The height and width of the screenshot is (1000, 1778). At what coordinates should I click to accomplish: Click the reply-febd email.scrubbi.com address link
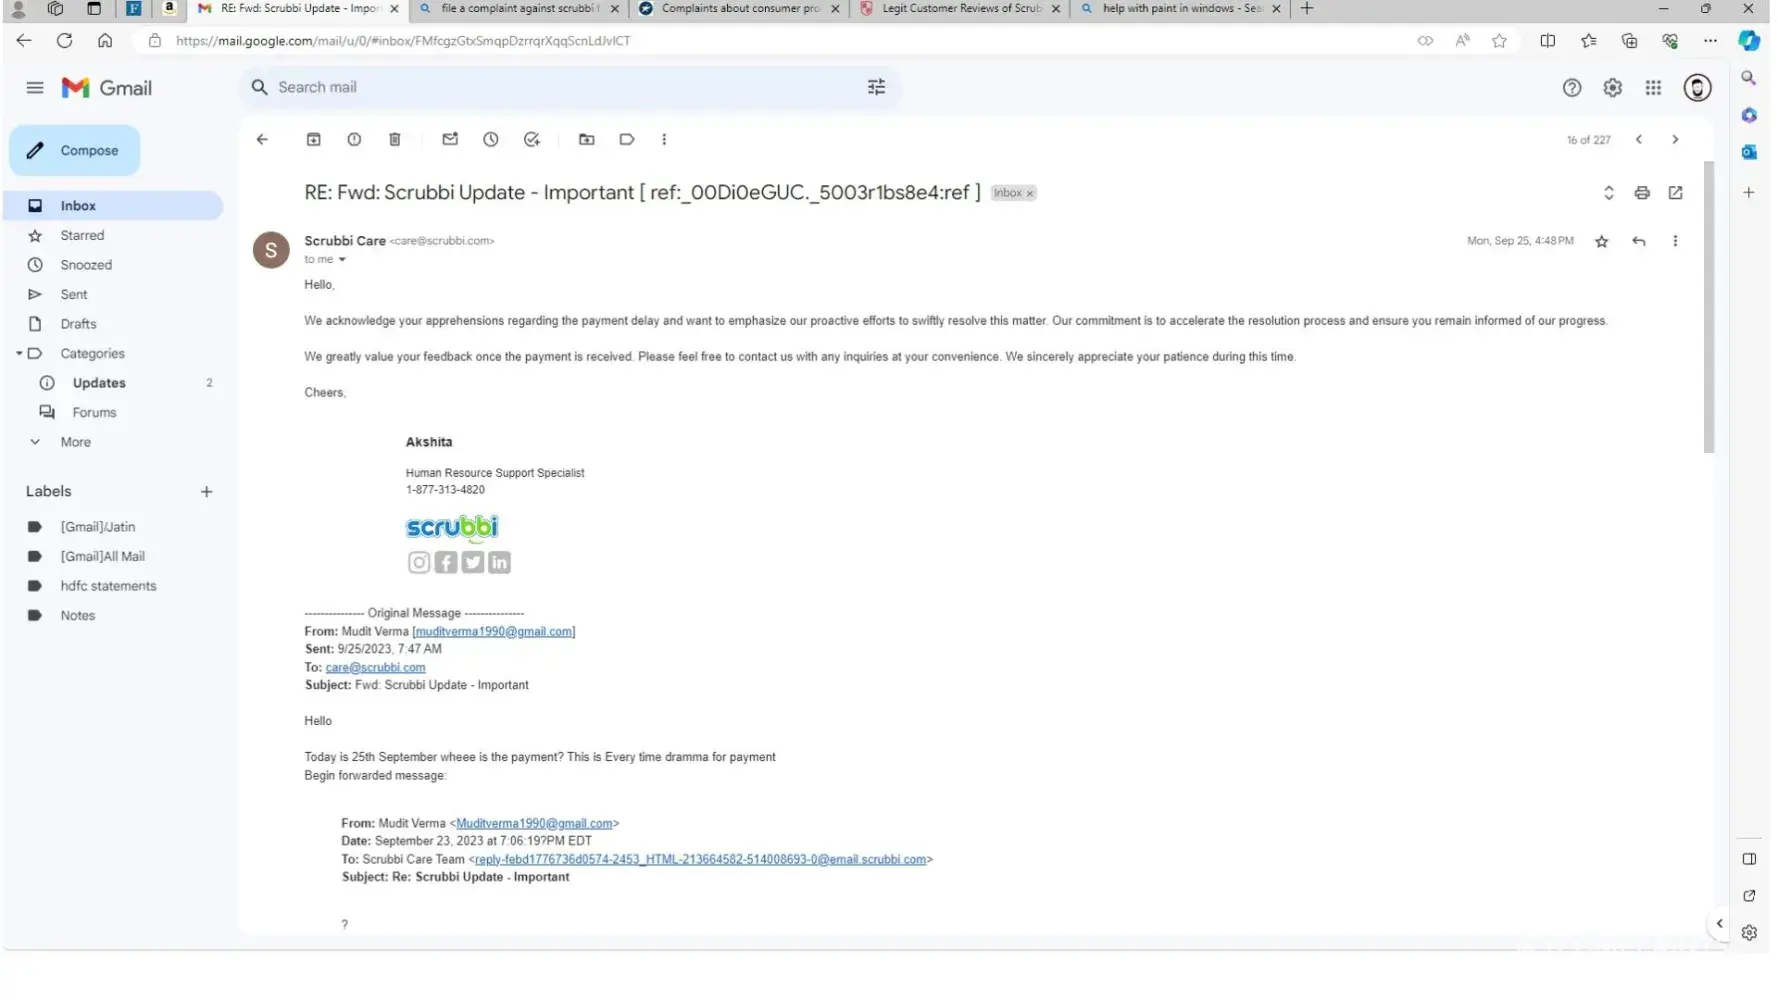pyautogui.click(x=700, y=860)
